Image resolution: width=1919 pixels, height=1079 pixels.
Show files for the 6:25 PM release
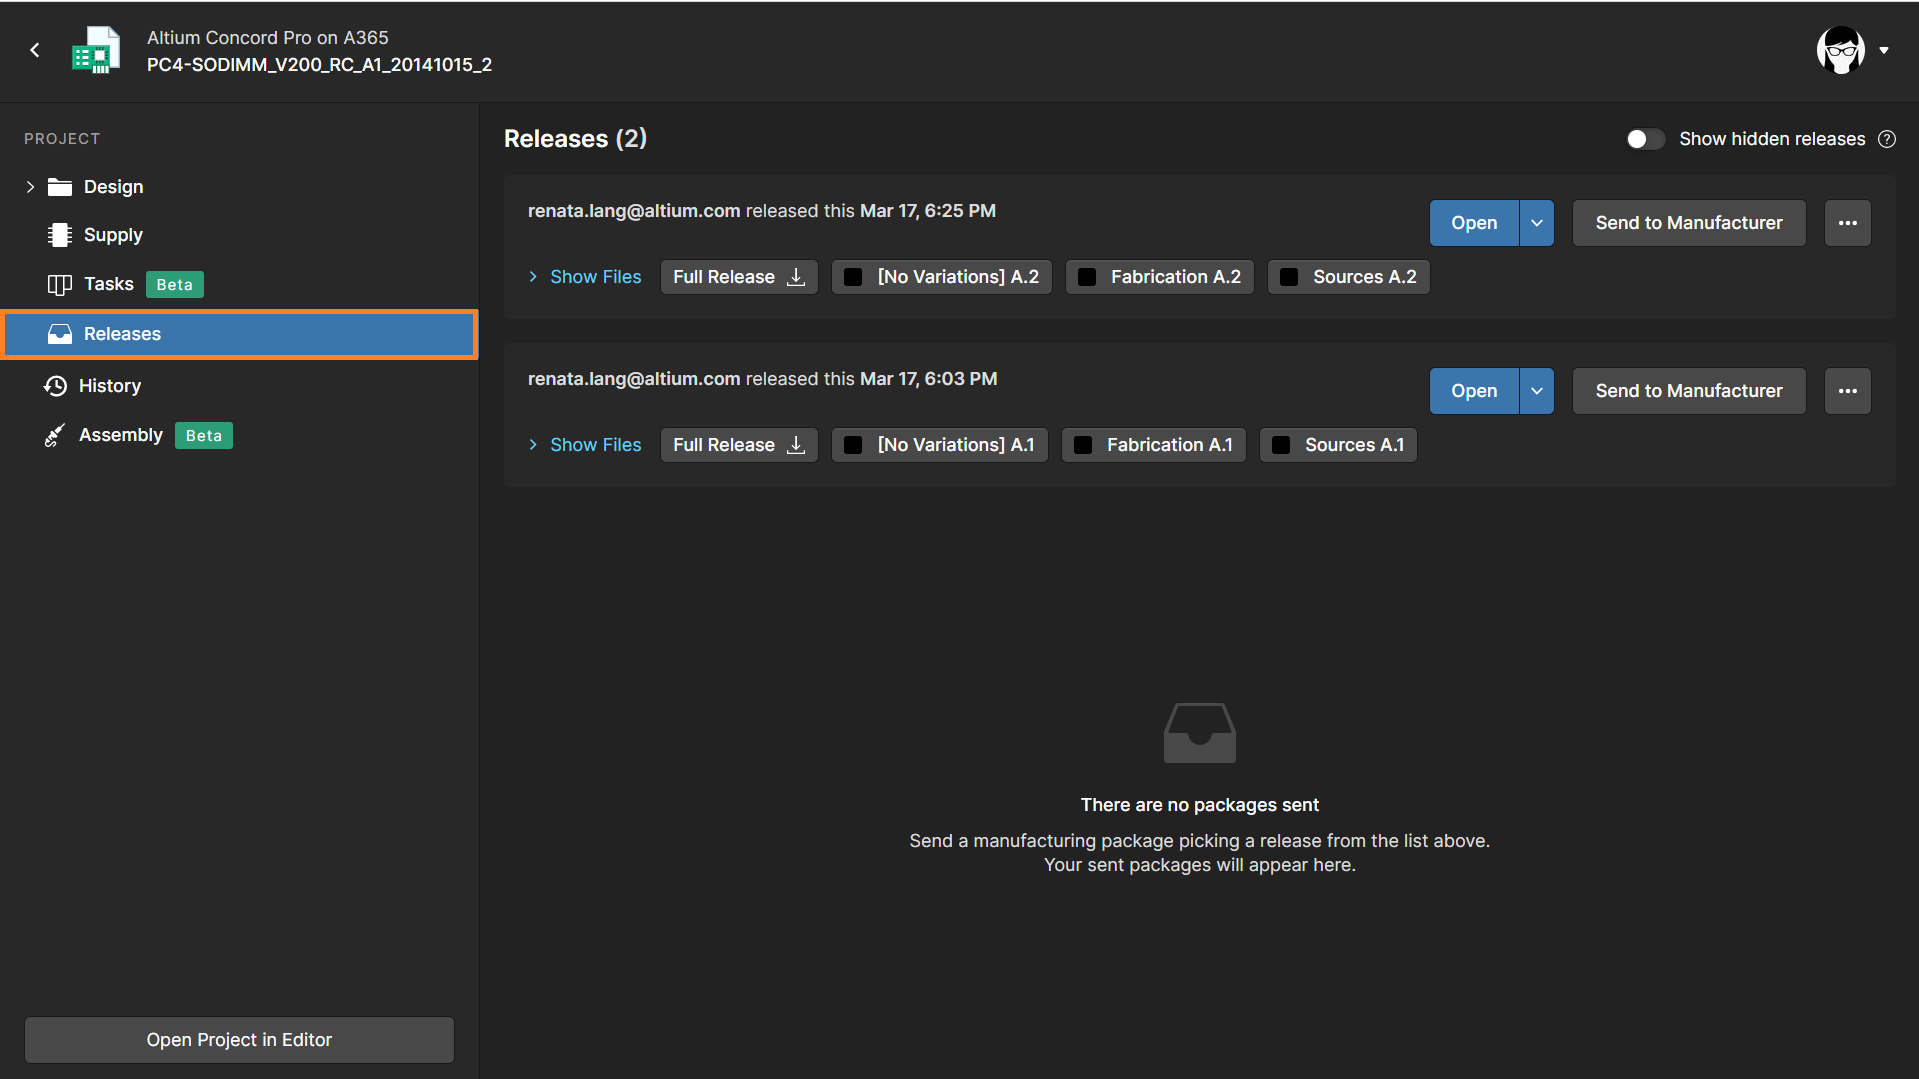click(596, 277)
